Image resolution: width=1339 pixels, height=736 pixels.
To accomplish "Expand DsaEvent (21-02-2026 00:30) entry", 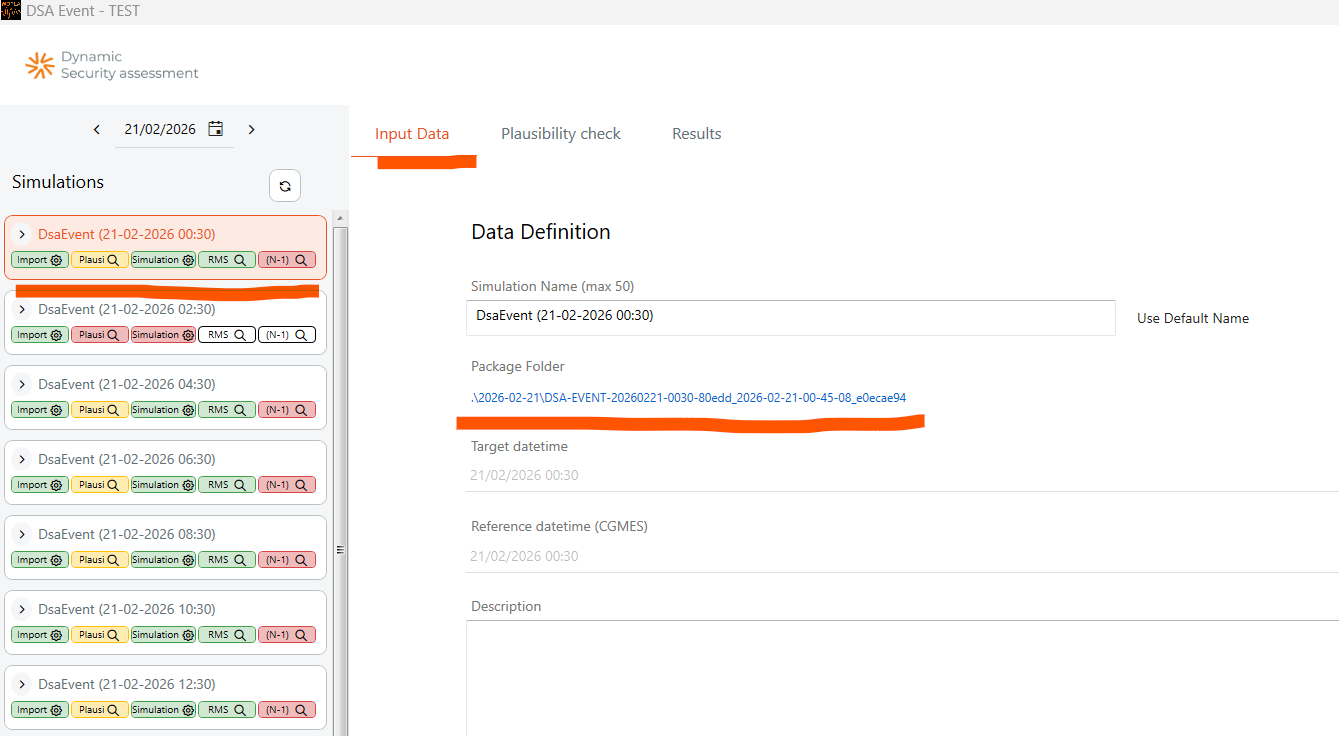I will (x=22, y=234).
